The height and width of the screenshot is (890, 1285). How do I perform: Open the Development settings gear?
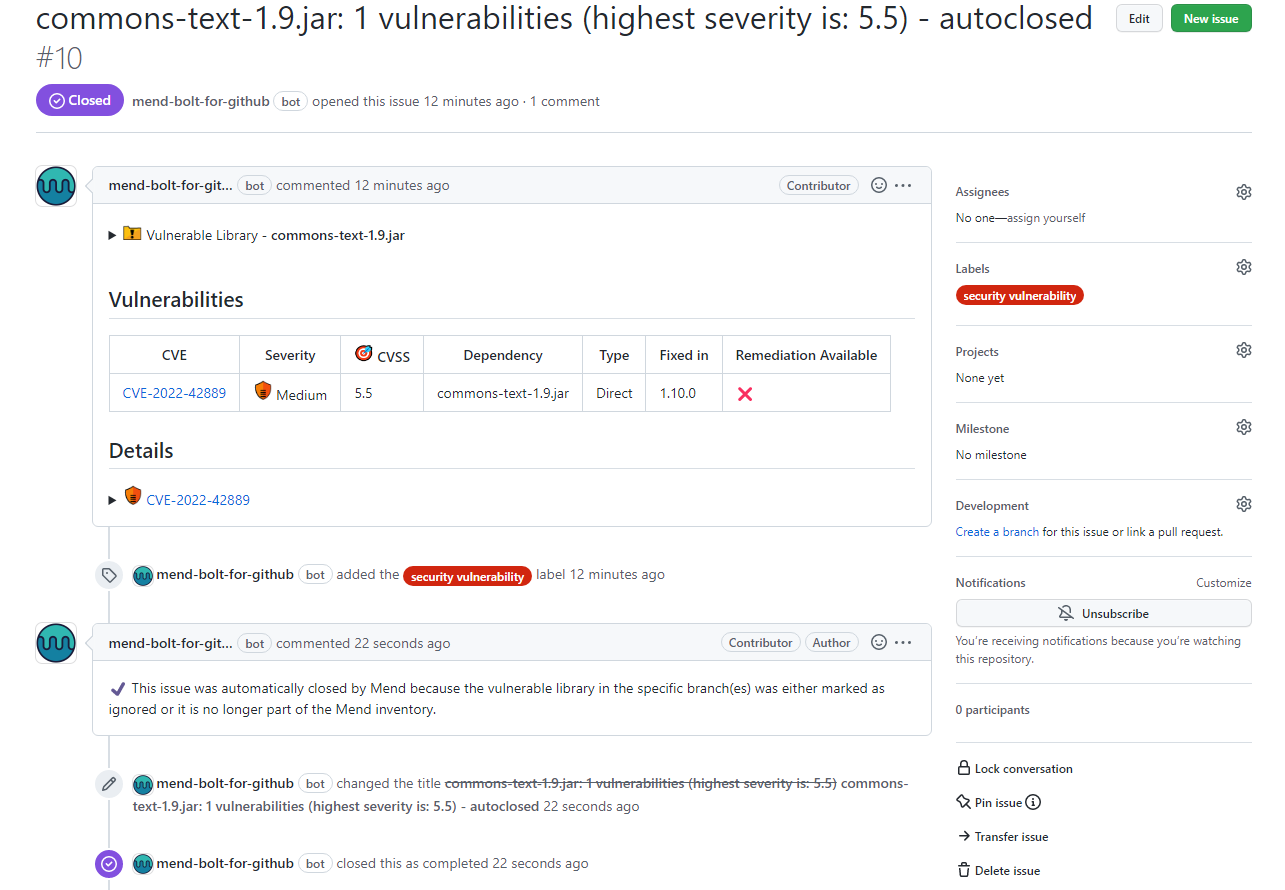point(1243,504)
